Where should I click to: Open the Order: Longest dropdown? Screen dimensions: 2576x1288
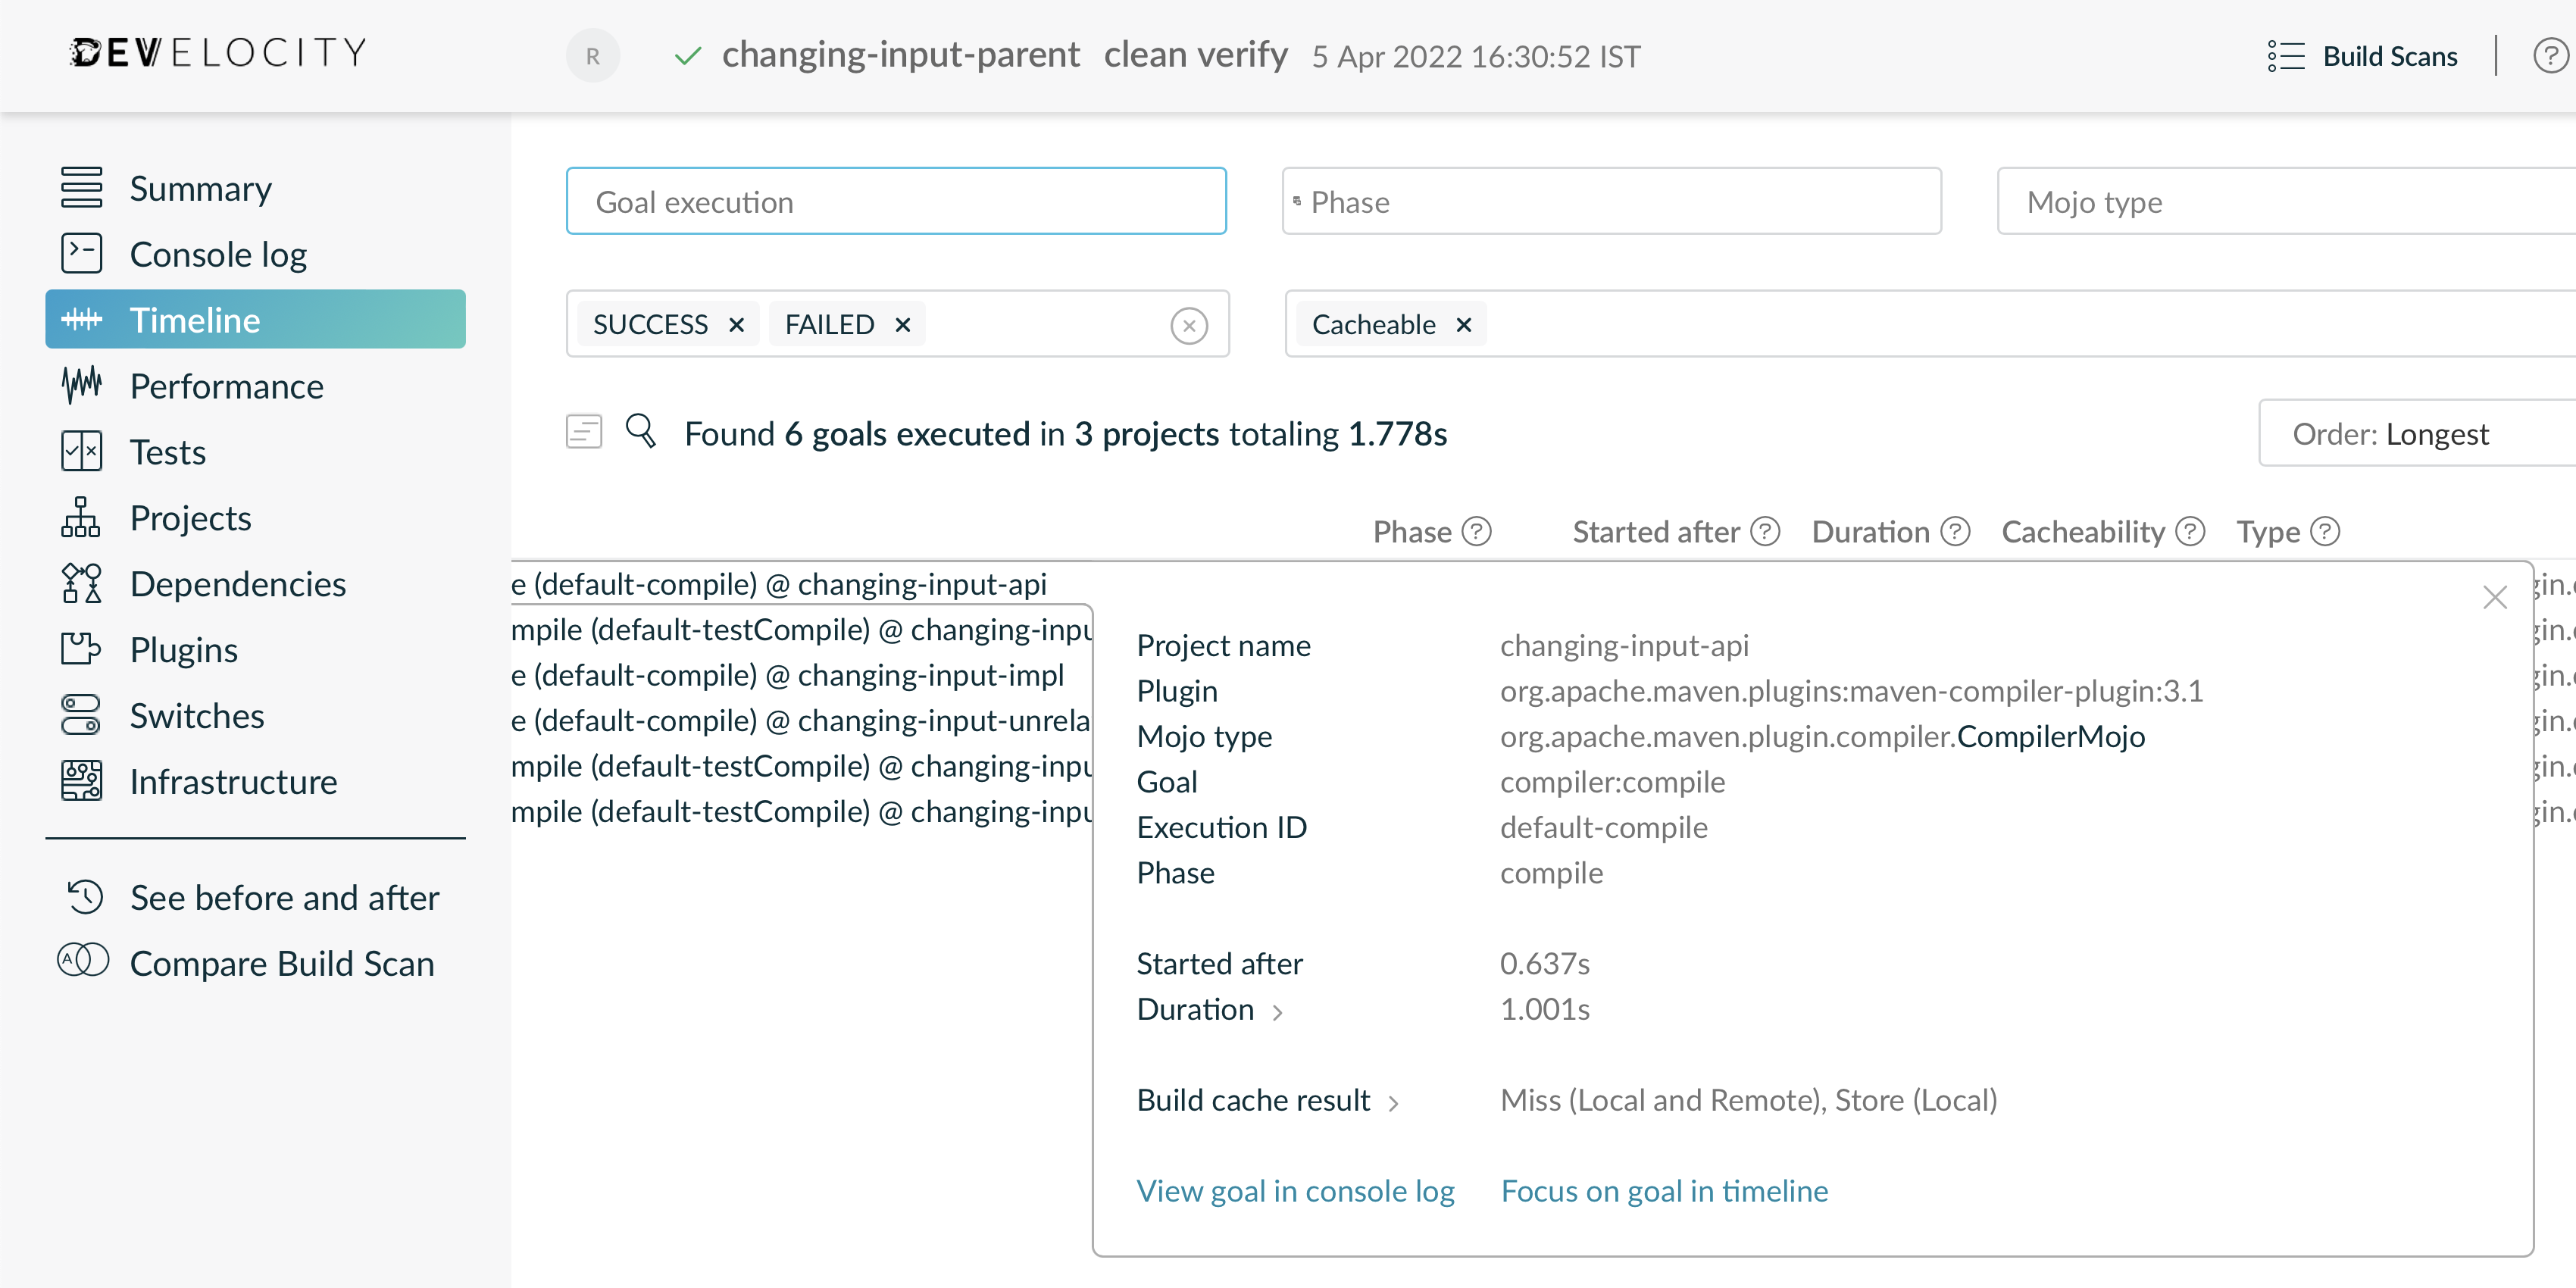pyautogui.click(x=2410, y=434)
